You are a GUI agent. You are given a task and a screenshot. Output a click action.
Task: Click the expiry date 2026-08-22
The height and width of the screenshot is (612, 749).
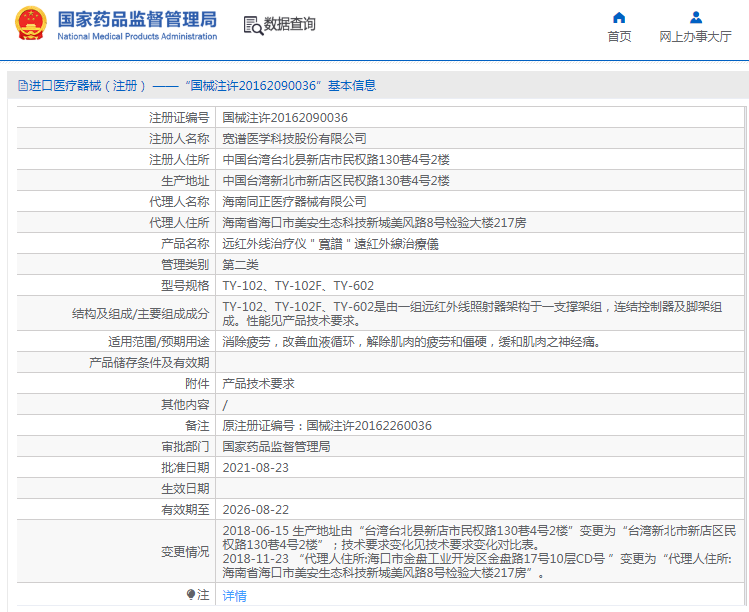click(x=255, y=509)
